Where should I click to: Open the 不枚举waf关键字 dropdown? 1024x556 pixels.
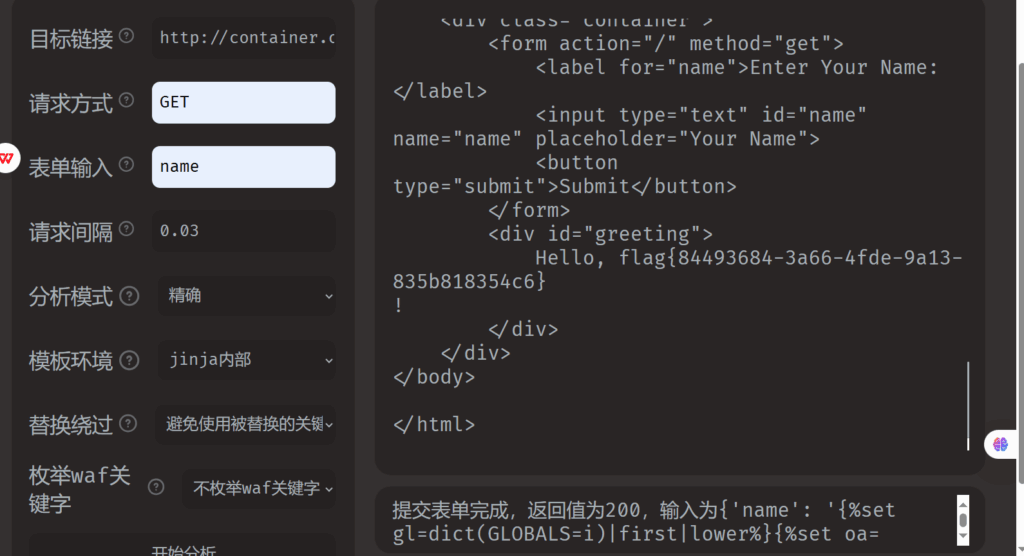pos(258,488)
